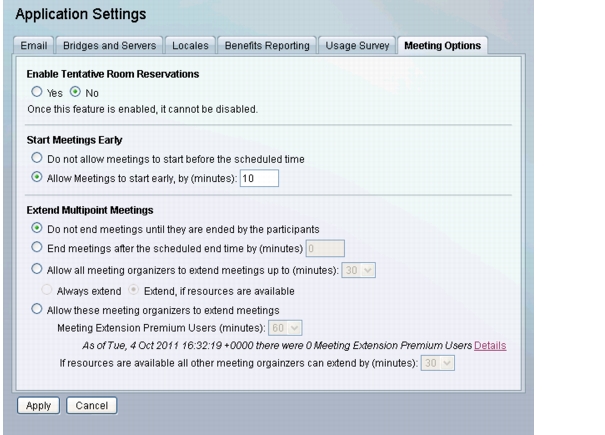605x435 pixels.
Task: Select the Benefits Reporting tab
Action: [267, 46]
